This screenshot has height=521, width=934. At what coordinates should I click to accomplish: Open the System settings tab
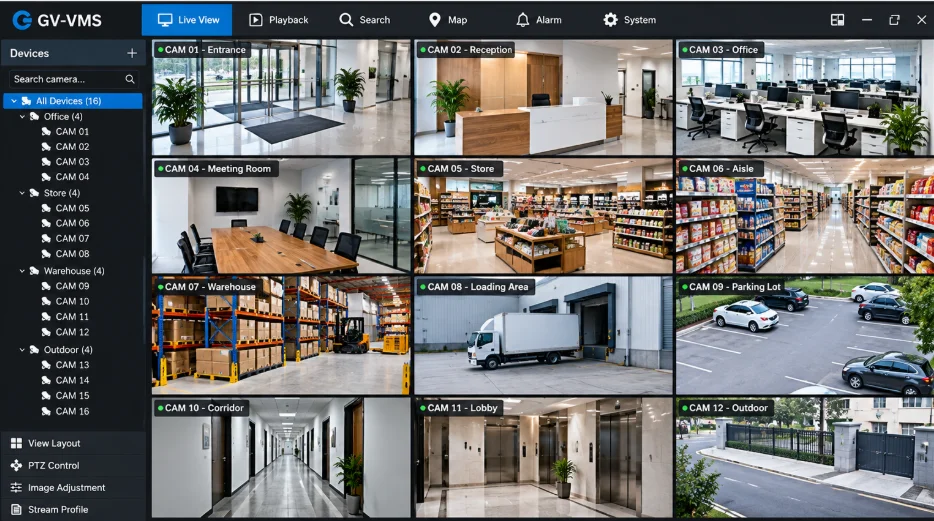click(630, 20)
